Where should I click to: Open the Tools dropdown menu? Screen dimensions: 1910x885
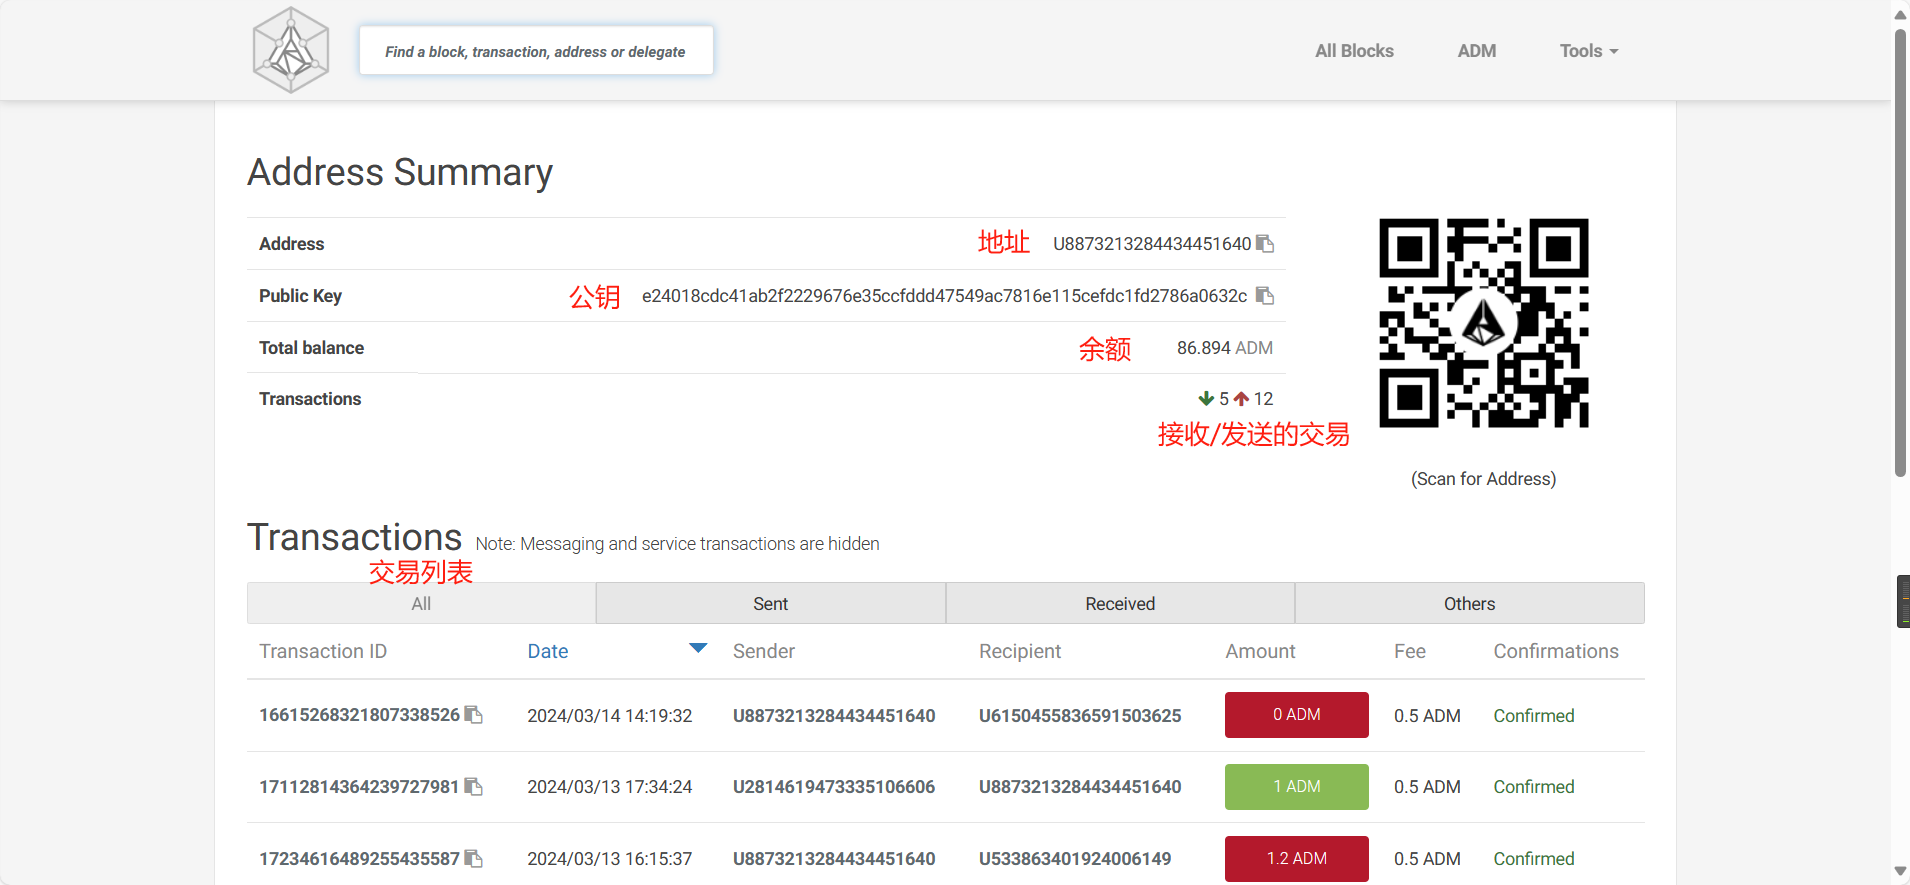coord(1588,51)
